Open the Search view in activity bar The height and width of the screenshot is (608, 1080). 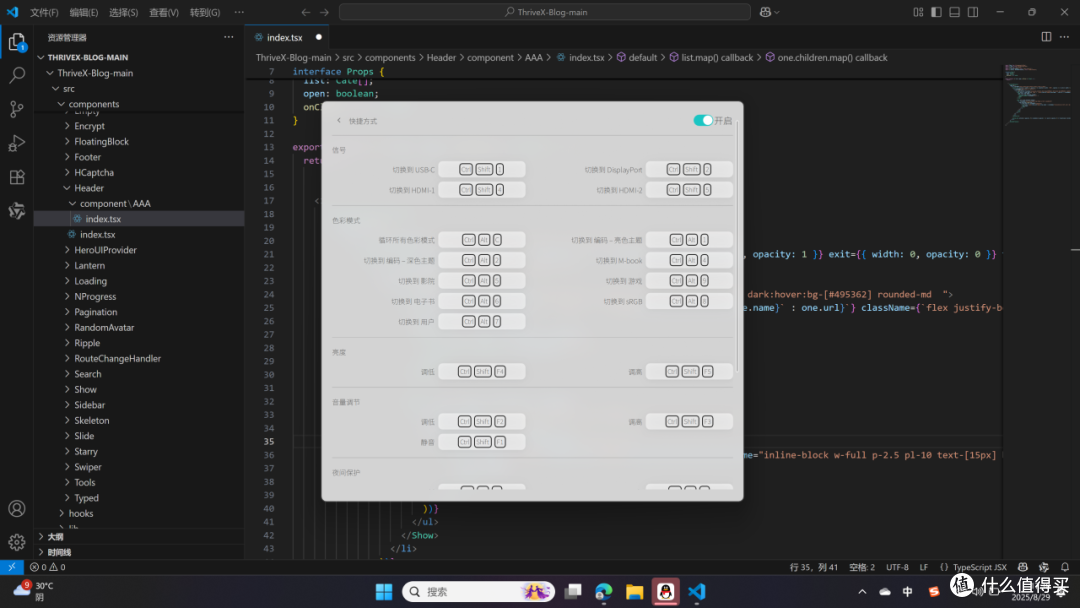click(17, 75)
